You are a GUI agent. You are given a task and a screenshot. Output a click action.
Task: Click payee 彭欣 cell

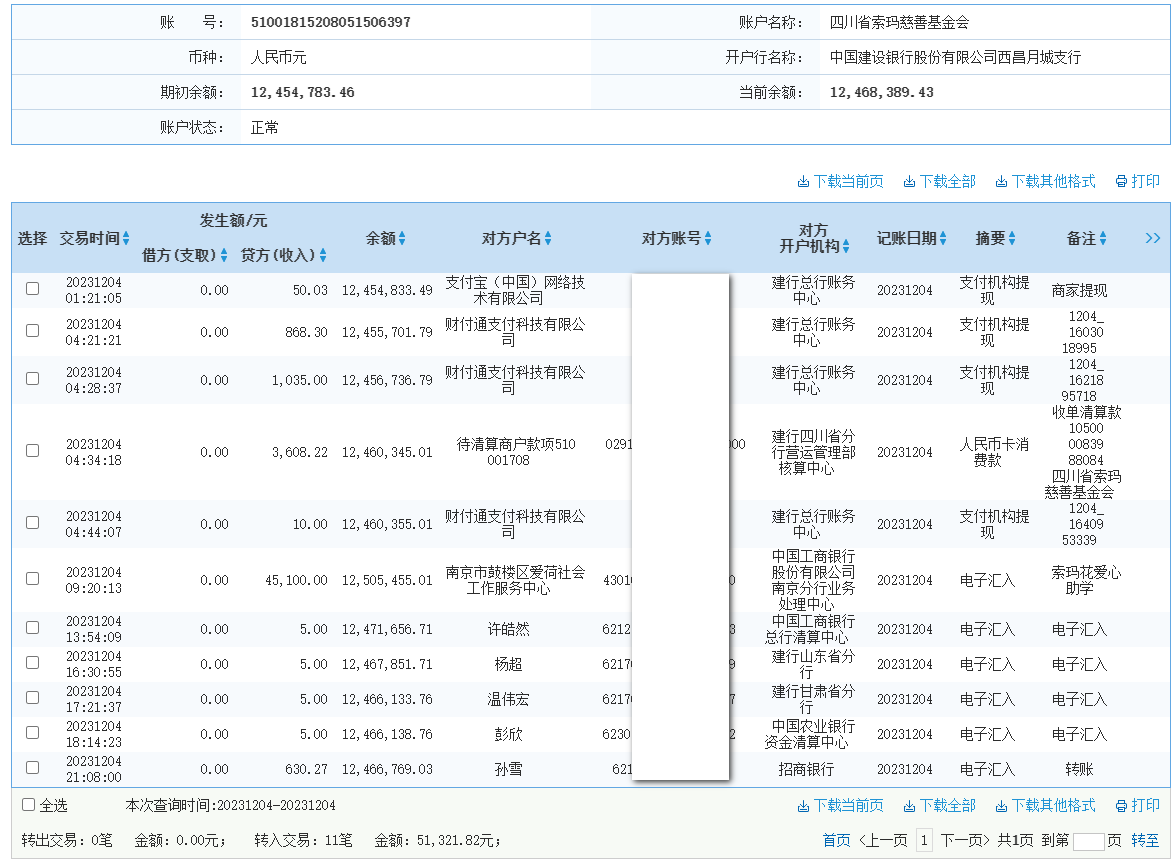click(508, 734)
